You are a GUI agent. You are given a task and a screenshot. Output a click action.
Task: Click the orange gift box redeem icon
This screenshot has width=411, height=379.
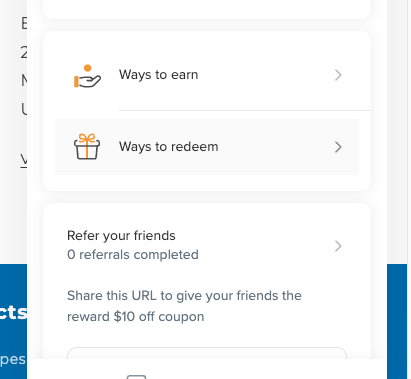point(87,147)
